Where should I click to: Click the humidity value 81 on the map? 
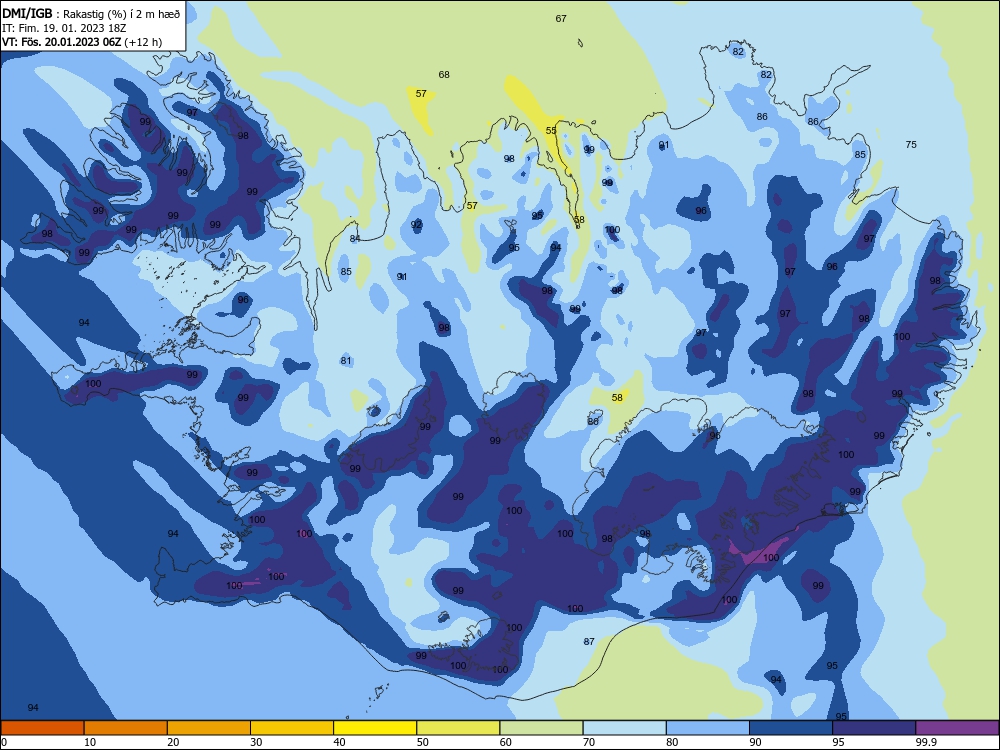click(346, 360)
